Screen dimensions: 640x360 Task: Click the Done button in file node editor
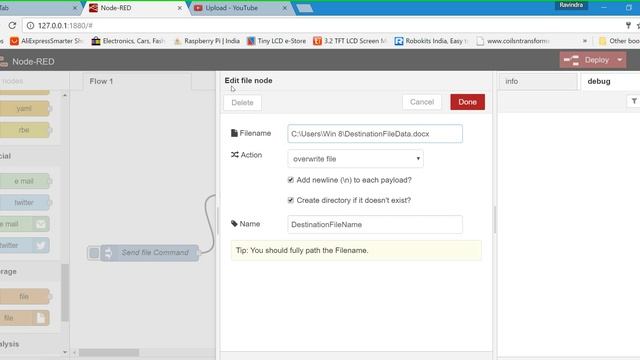[467, 102]
